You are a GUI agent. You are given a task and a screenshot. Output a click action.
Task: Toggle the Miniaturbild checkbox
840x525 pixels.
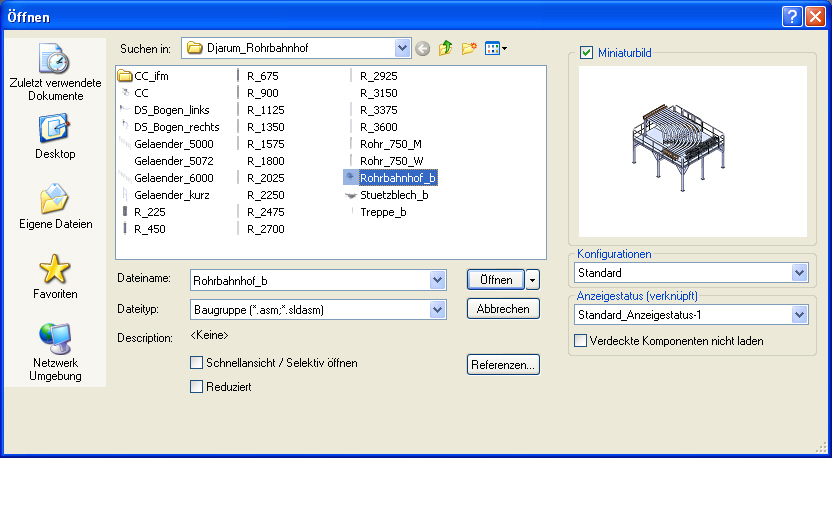coord(587,52)
